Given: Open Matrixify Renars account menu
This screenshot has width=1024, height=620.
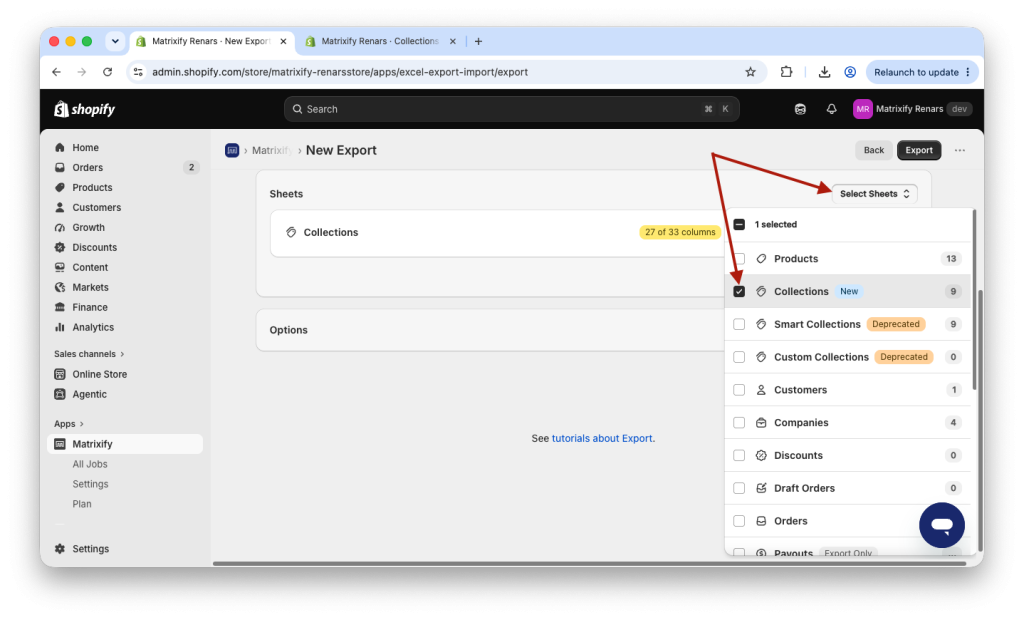Looking at the screenshot, I should tap(912, 109).
